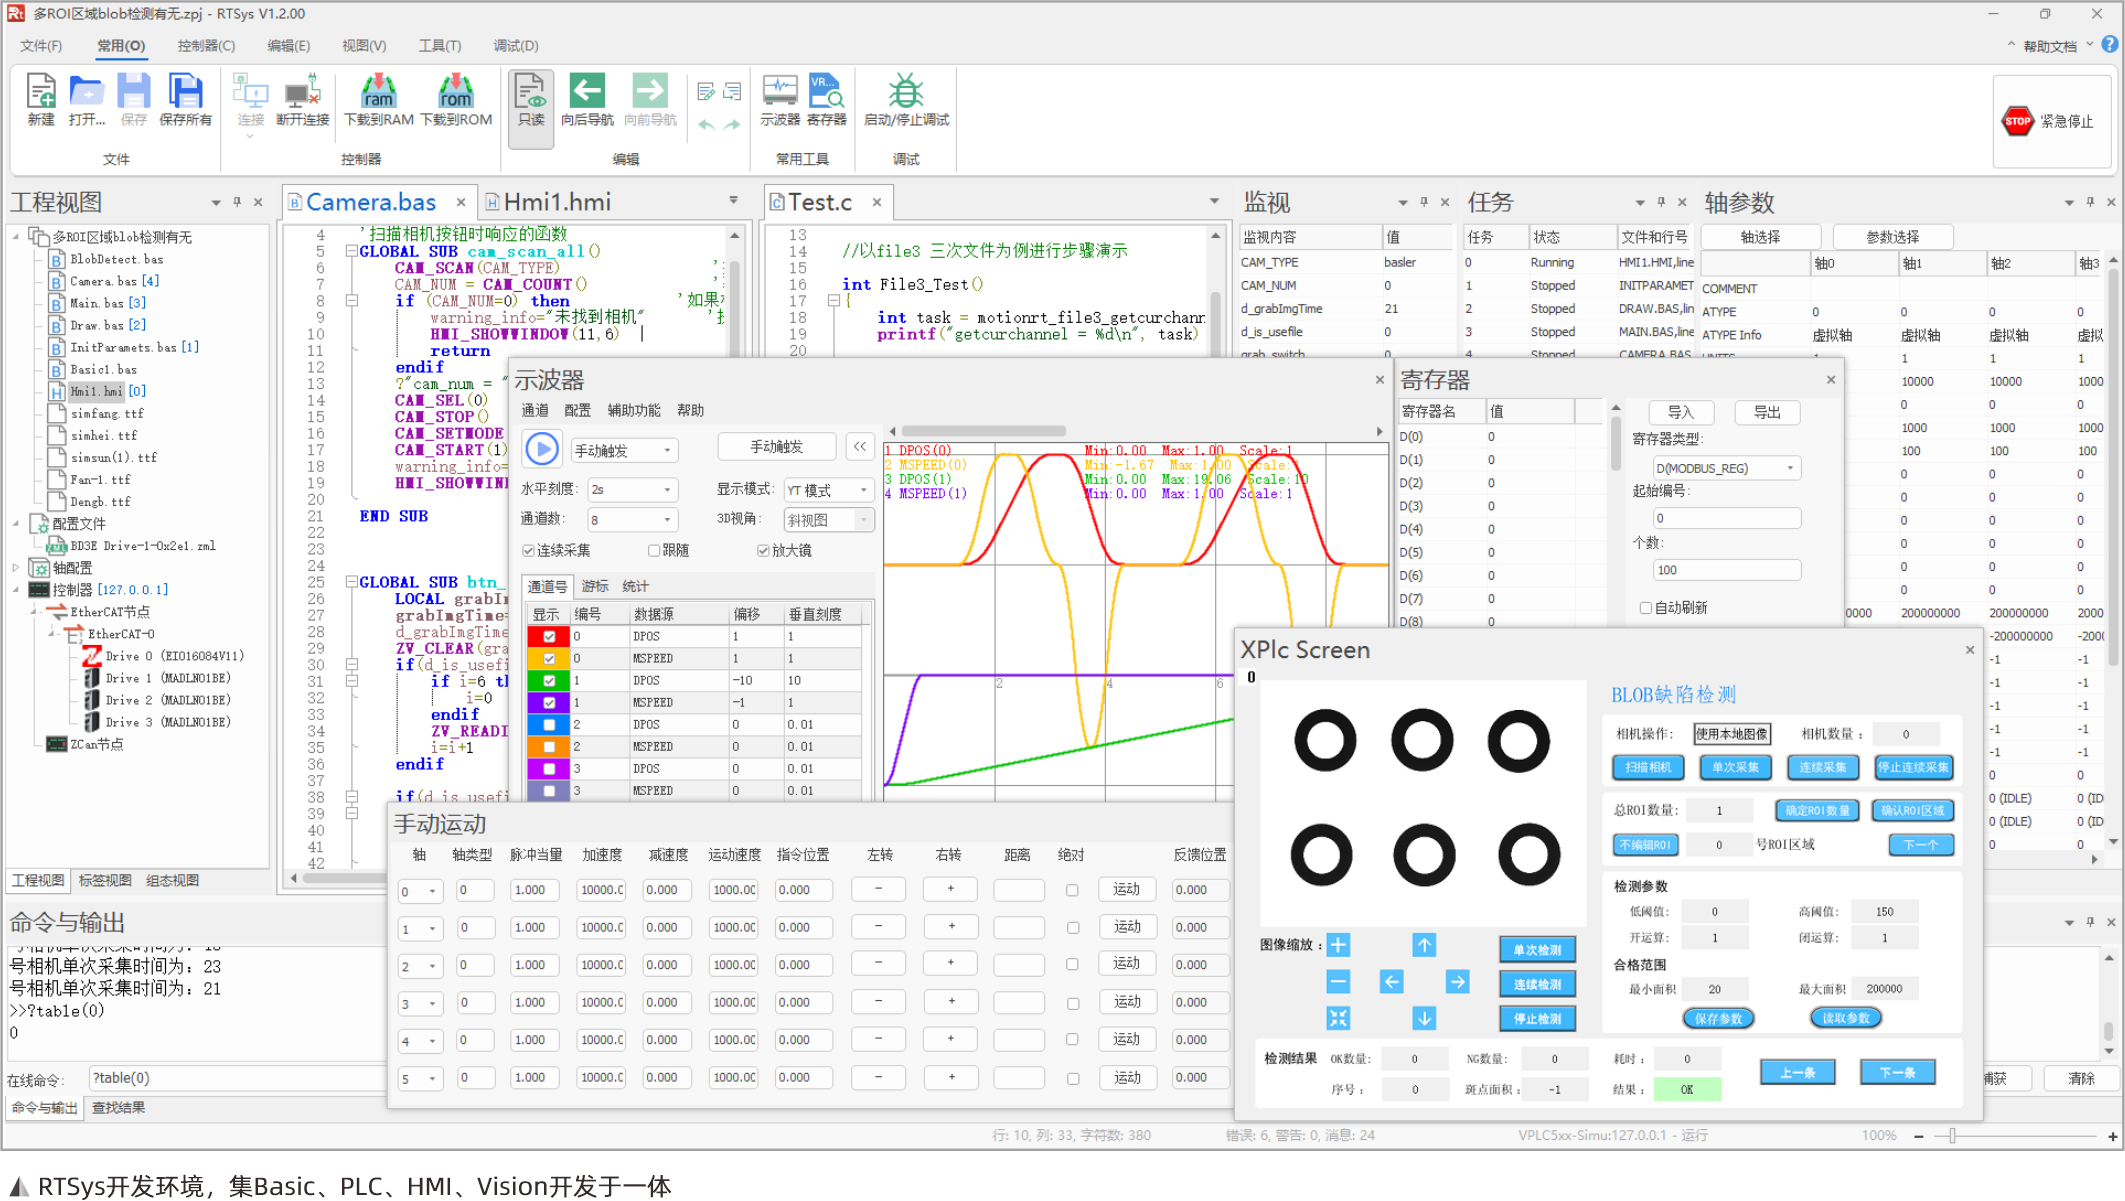Open the 显示模式 YT模式 dropdown

tap(828, 490)
